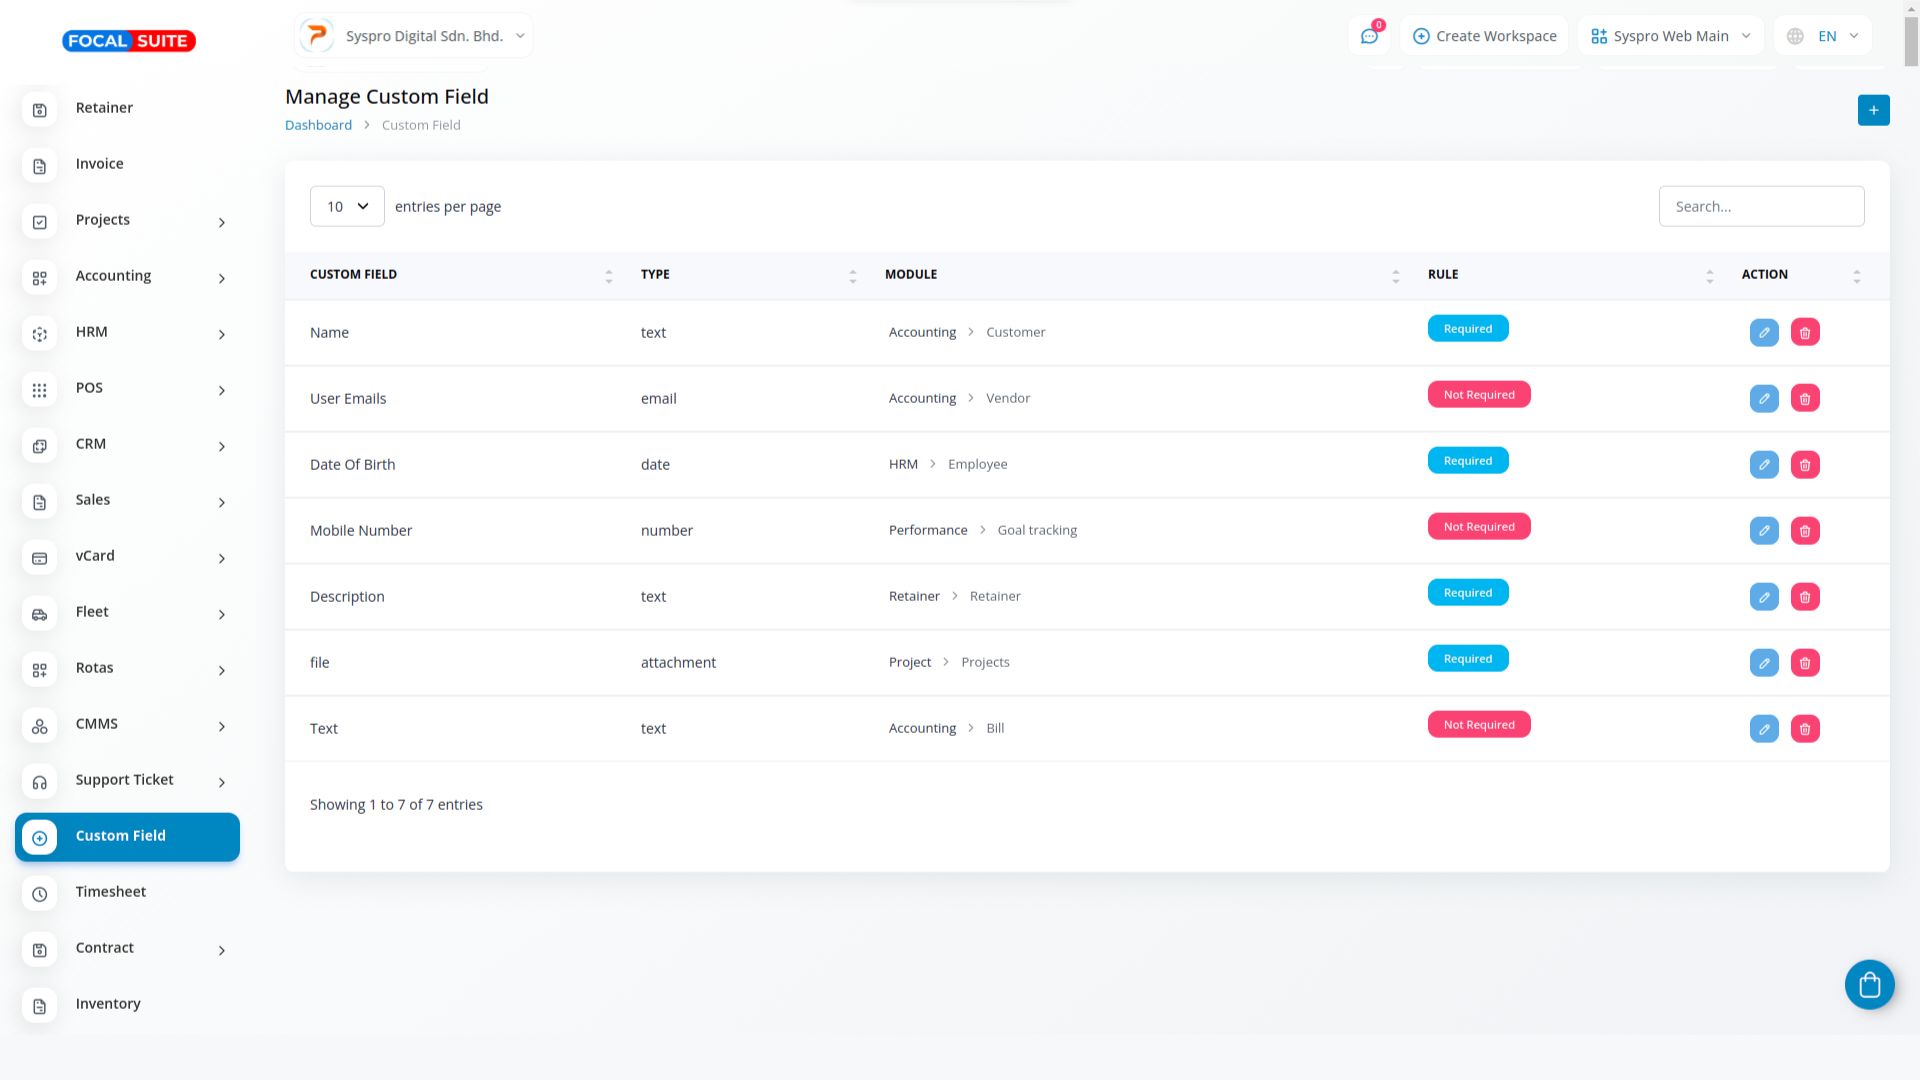Edit the Date Of Birth custom field
The width and height of the screenshot is (1920, 1080).
(x=1764, y=464)
